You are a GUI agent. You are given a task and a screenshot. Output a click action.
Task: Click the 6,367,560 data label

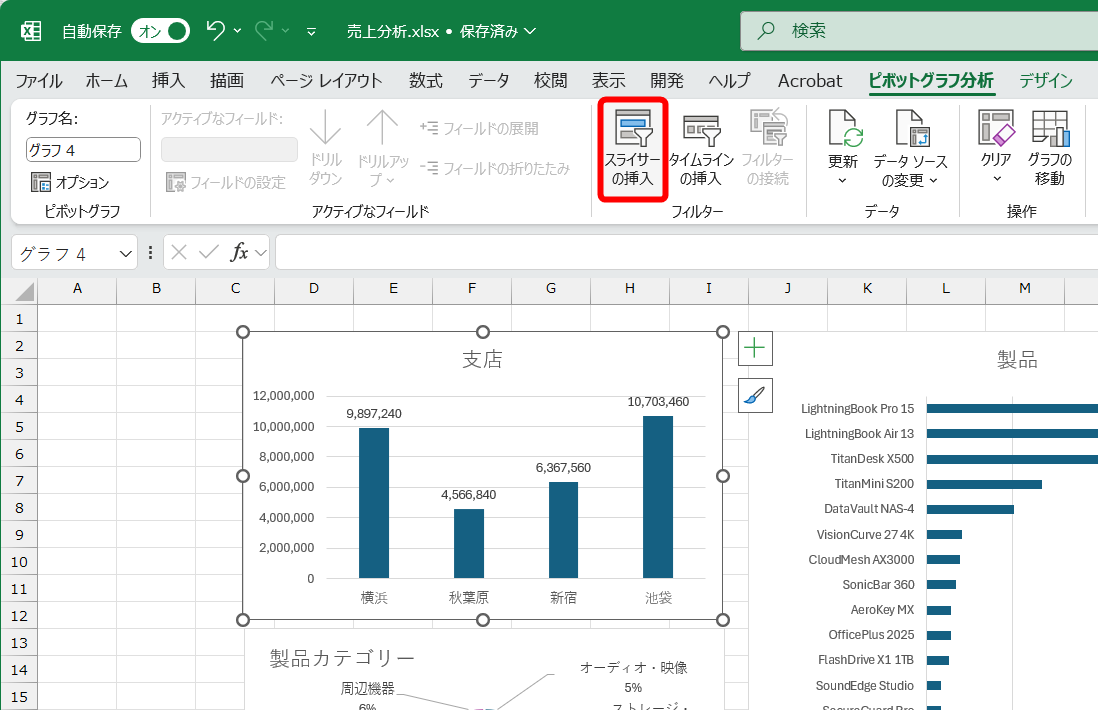(563, 468)
